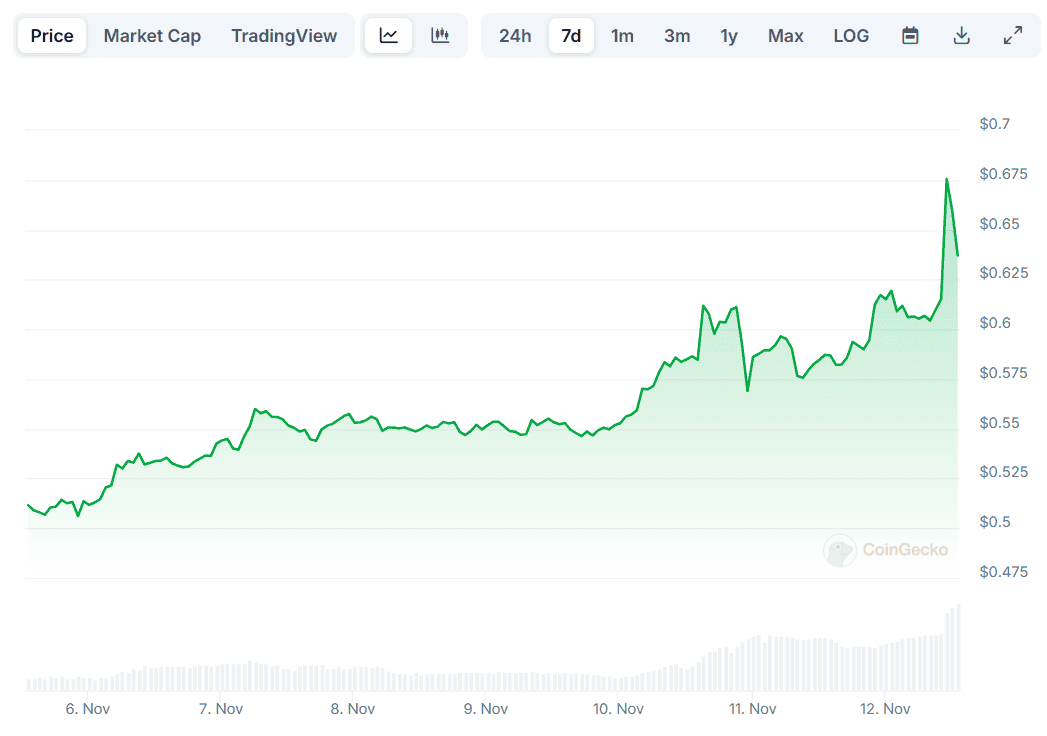Viewport: 1047px width, 736px height.
Task: Click the 6. Nov date label
Action: 85,709
